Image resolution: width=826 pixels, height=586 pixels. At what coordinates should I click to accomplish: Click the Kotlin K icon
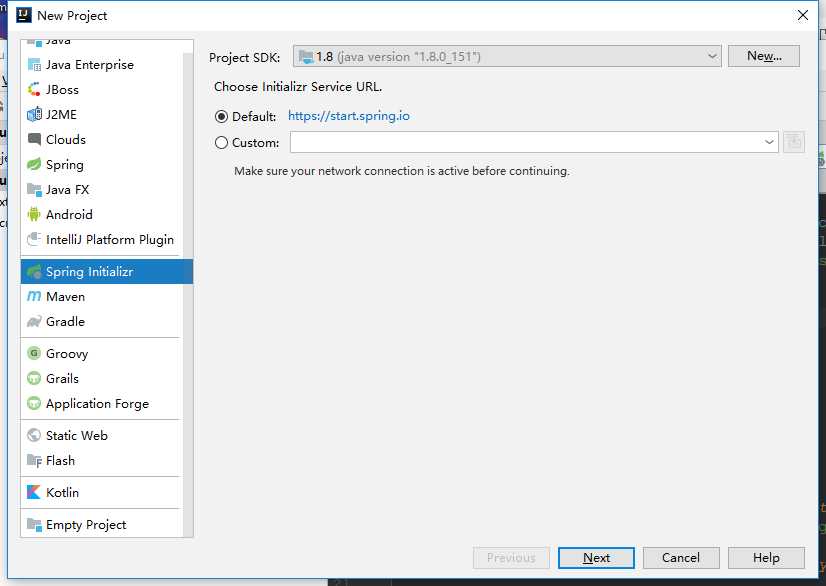(x=34, y=492)
